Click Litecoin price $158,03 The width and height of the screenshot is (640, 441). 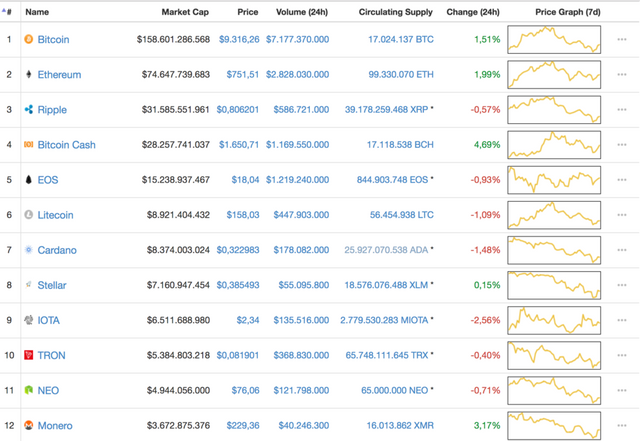pos(243,215)
